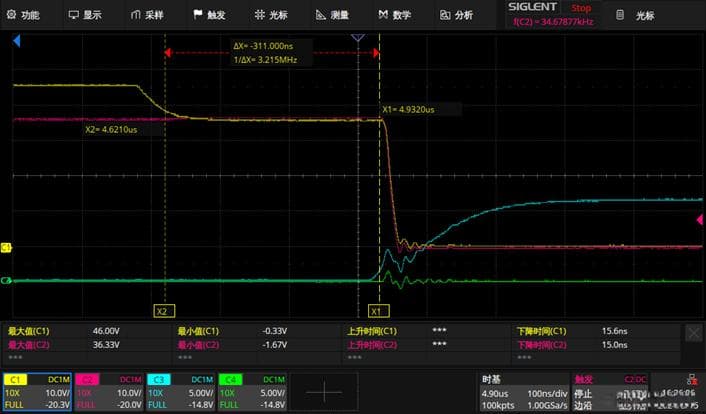
Task: Click the 4.90us horizontal delay value
Action: coord(495,393)
